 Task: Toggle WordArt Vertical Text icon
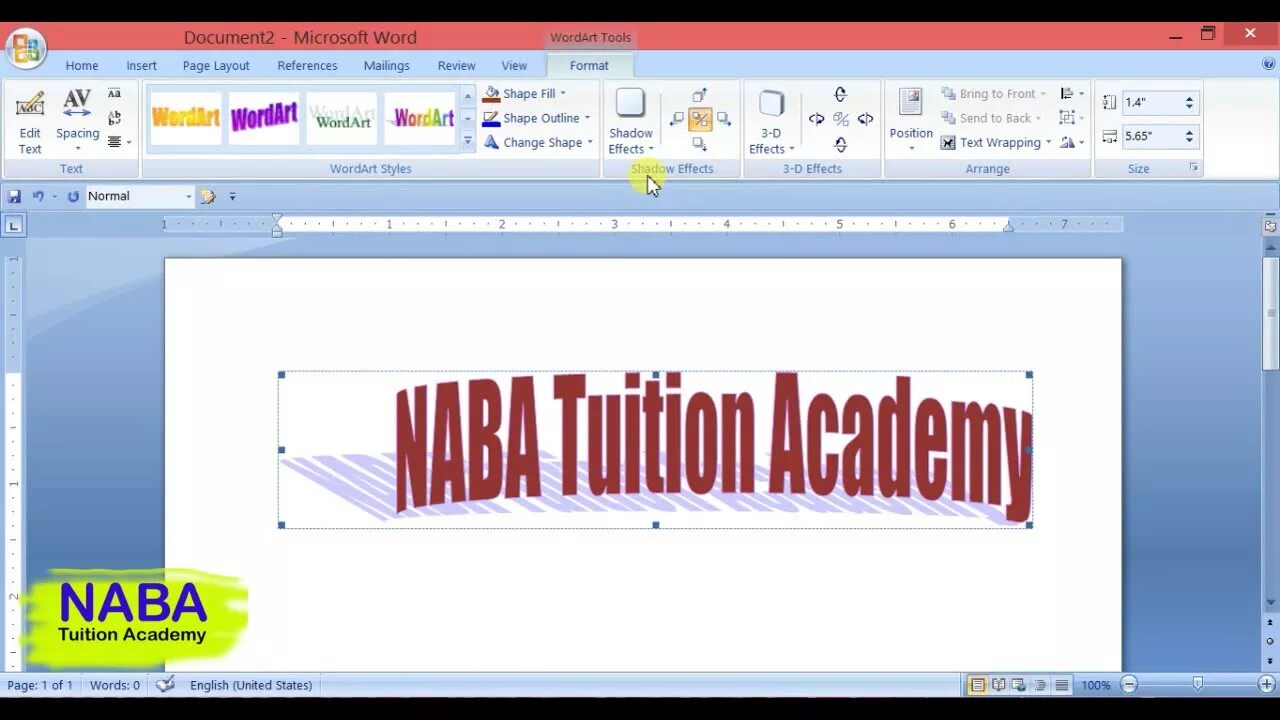pyautogui.click(x=114, y=118)
